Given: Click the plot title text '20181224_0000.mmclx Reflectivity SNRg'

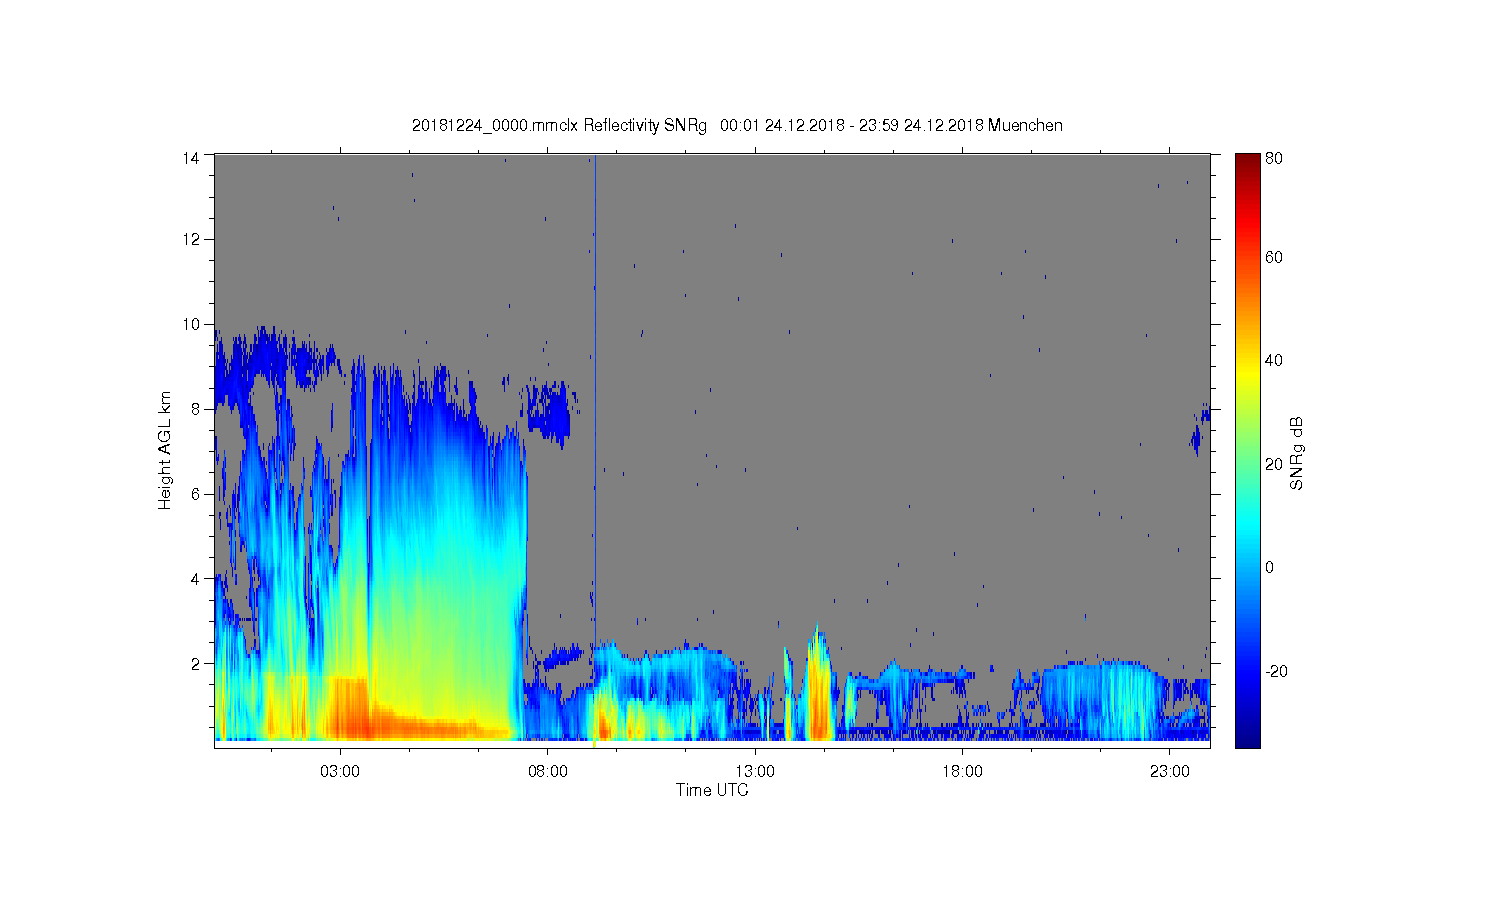Looking at the screenshot, I should 559,125.
